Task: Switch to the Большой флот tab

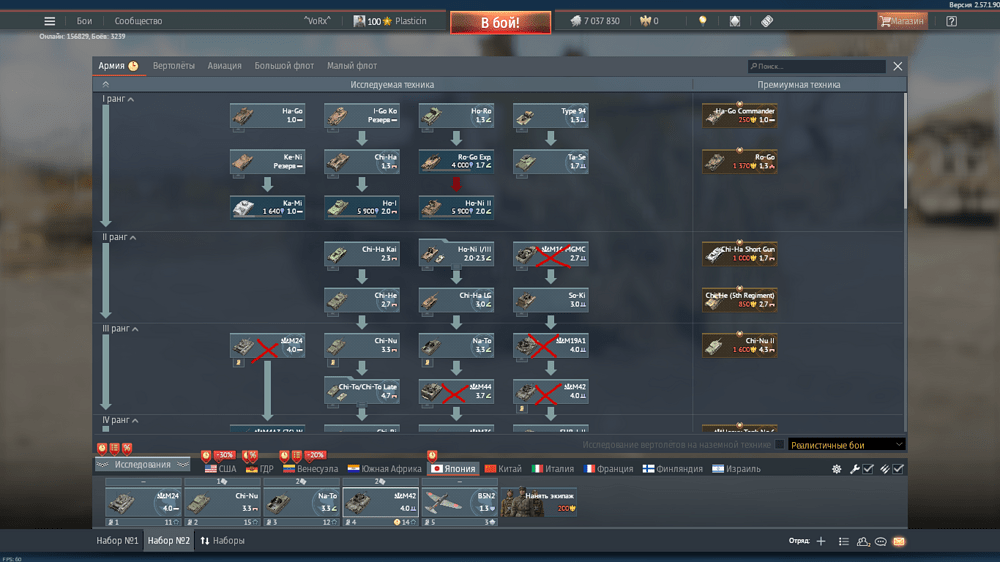Action: pos(284,66)
